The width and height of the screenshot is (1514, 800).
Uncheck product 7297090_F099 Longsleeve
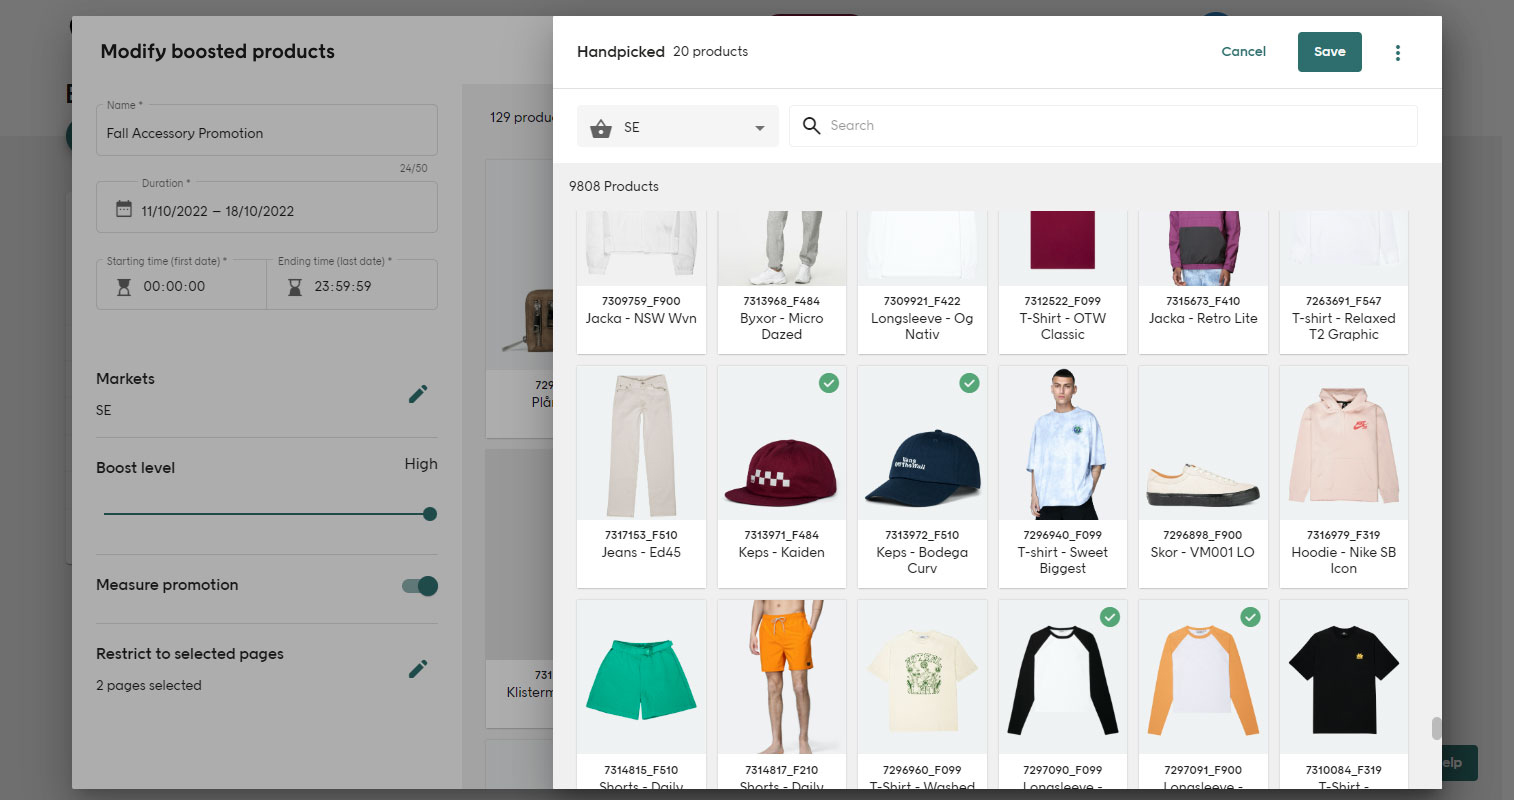1110,617
